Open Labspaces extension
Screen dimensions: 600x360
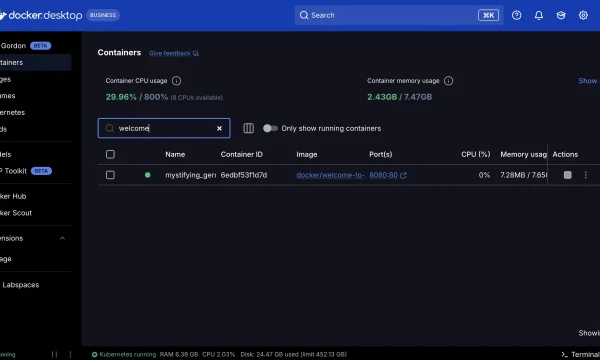35,285
